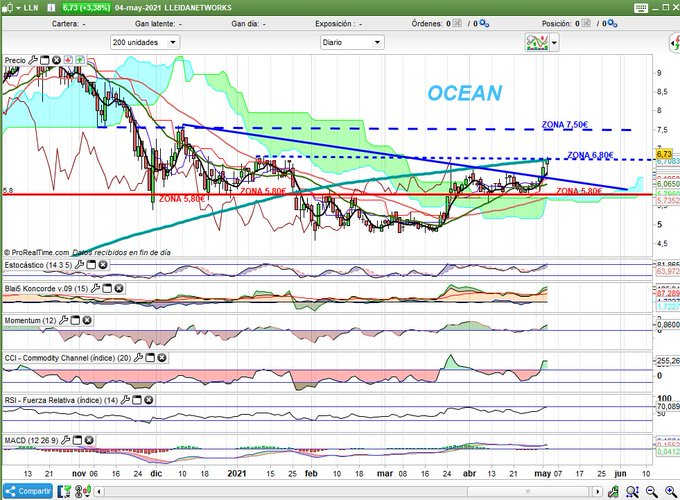Image resolution: width=680 pixels, height=500 pixels.
Task: Open CCI indicator settings wrench
Action: (138, 358)
